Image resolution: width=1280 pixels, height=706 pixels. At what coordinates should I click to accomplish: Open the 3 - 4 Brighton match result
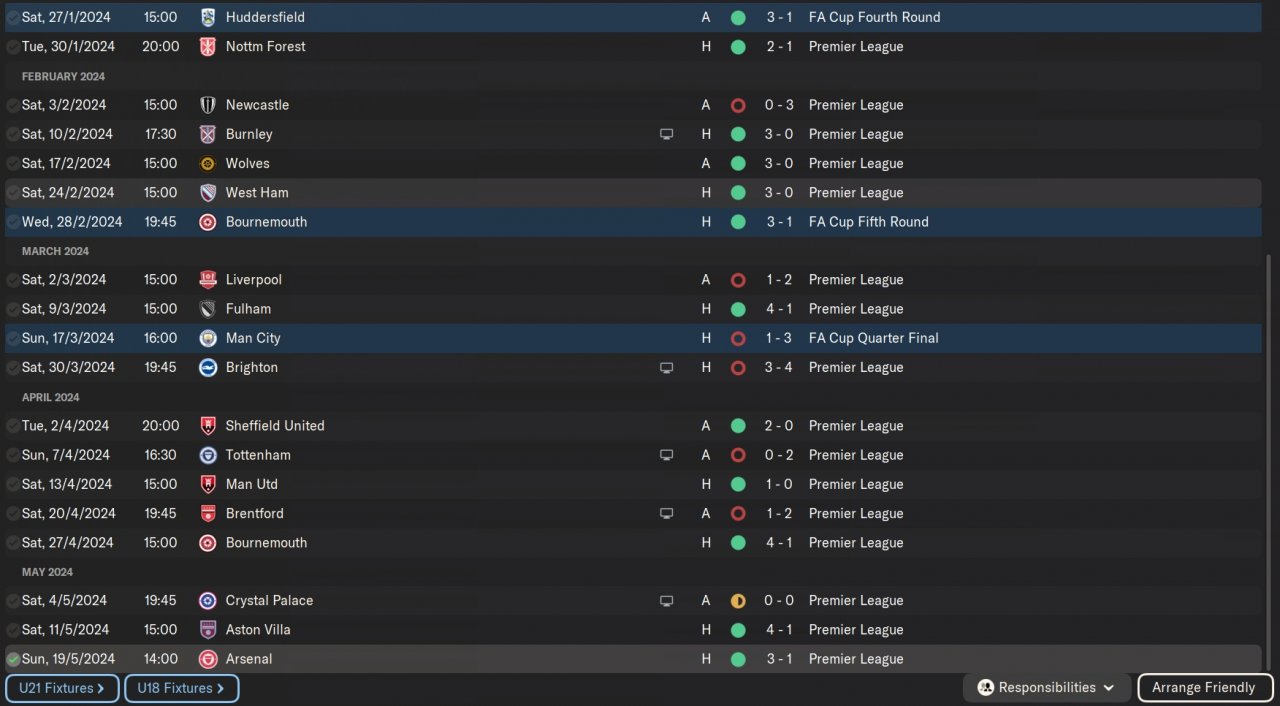[779, 368]
